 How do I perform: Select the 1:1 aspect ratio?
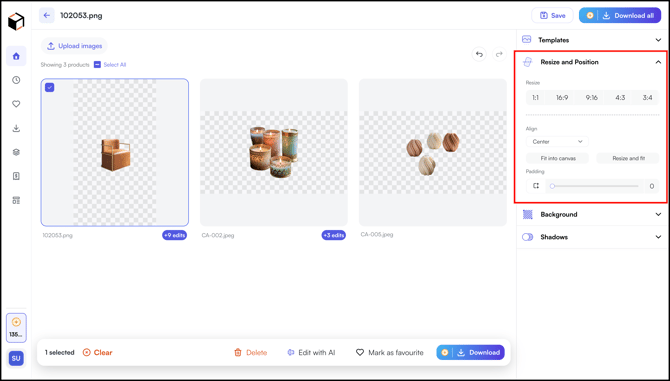pos(535,98)
